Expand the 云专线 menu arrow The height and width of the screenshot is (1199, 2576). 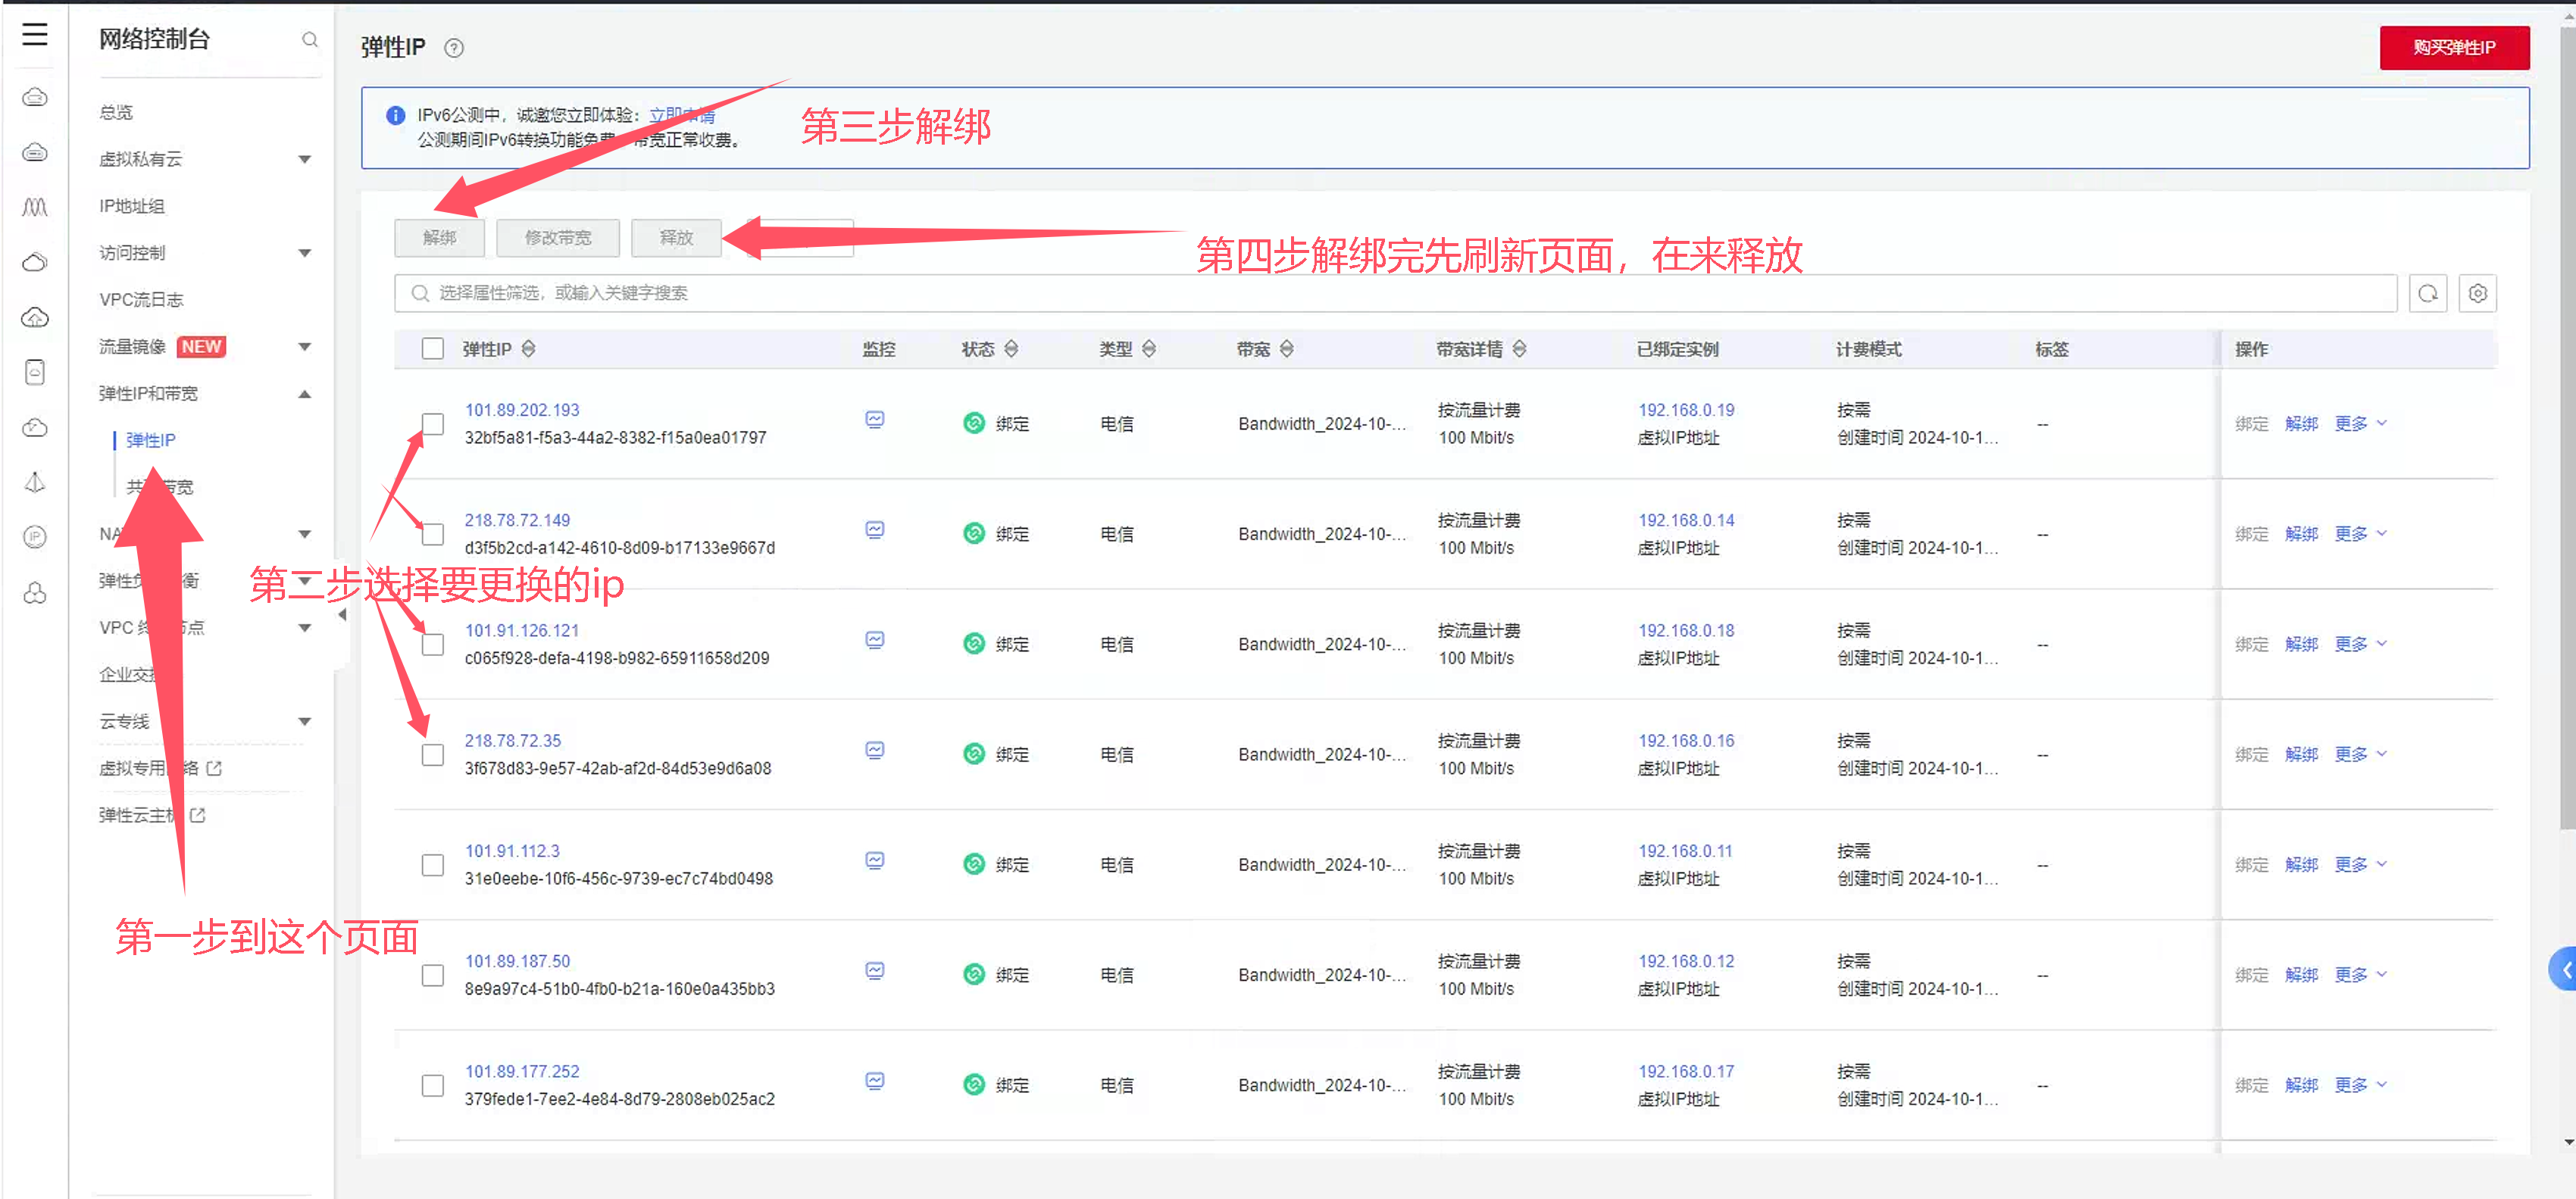pyautogui.click(x=305, y=722)
